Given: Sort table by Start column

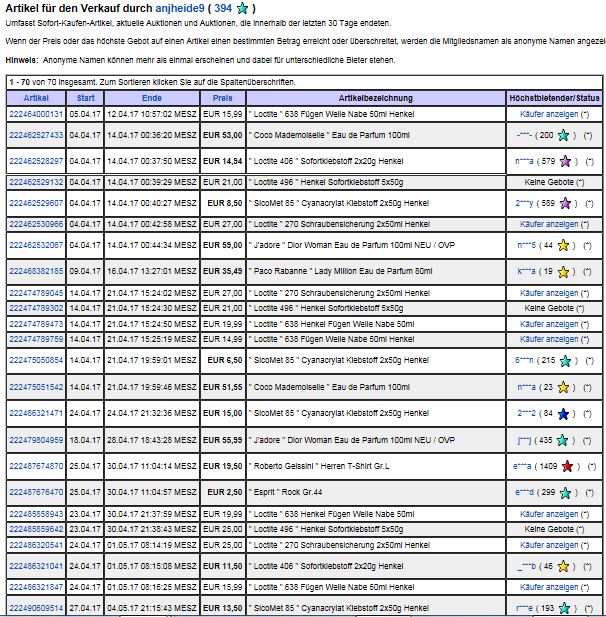Looking at the screenshot, I should (85, 98).
